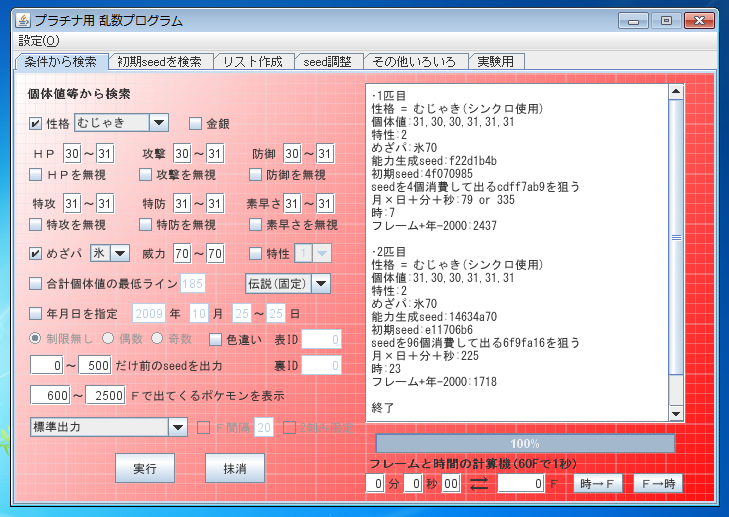Viewport: 729px width, 517px height.
Task: Enable the 金銀 checkbox
Action: [x=195, y=124]
